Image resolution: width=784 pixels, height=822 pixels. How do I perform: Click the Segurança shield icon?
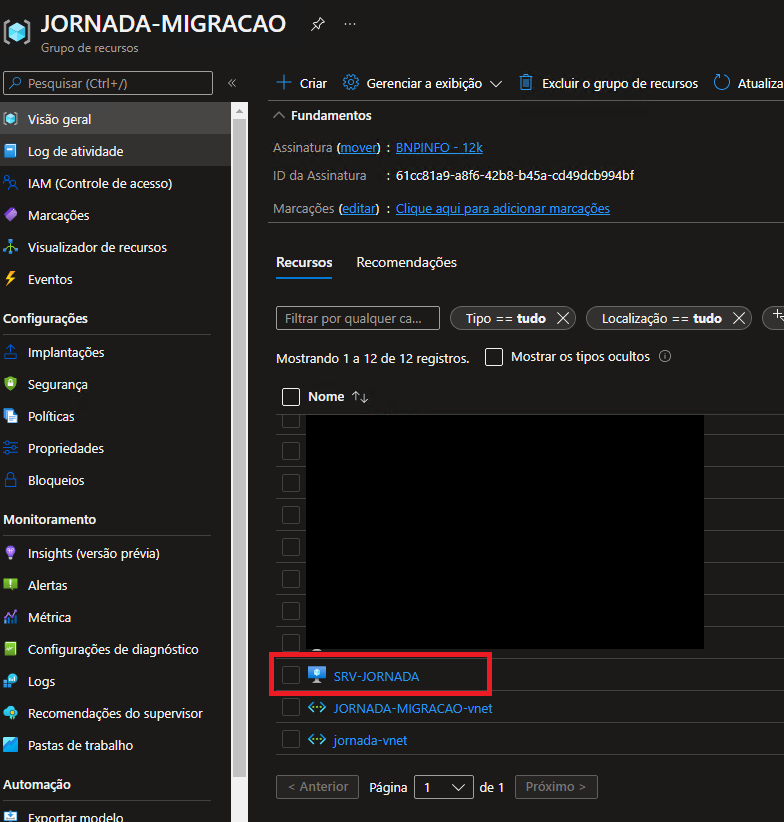(x=10, y=384)
